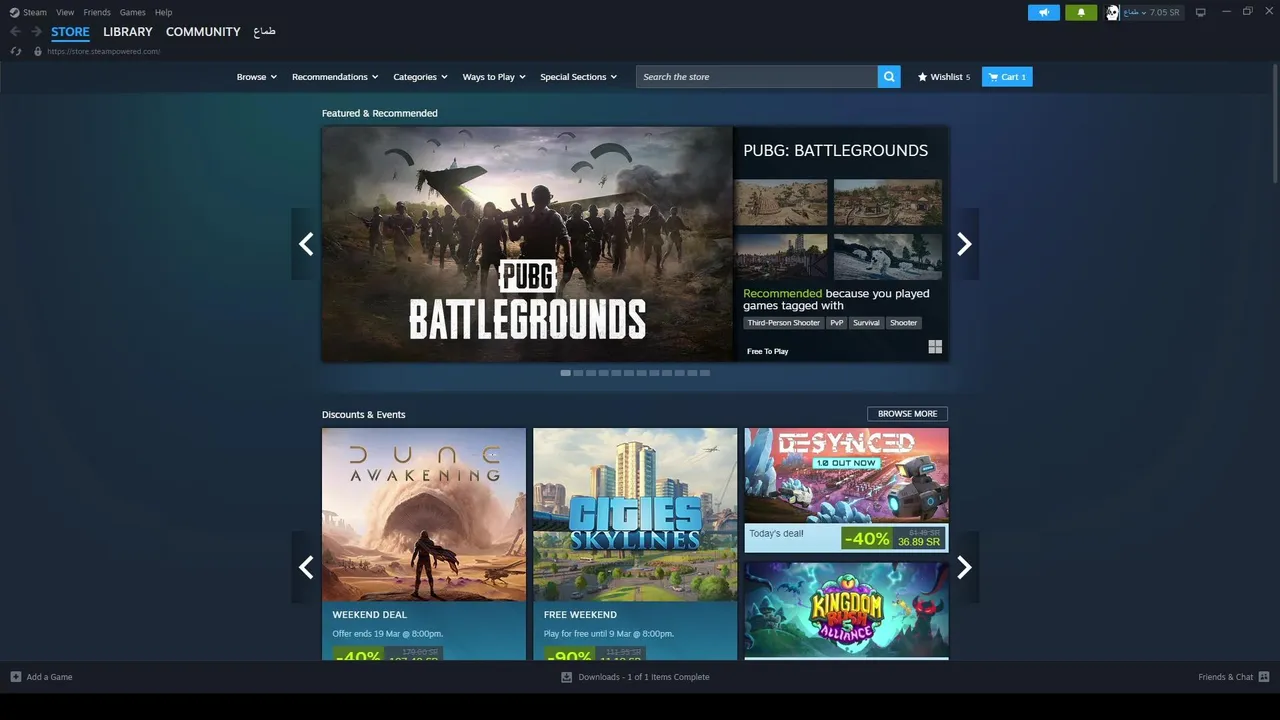Open the Special Sections dropdown
The image size is (1280, 720).
point(579,77)
